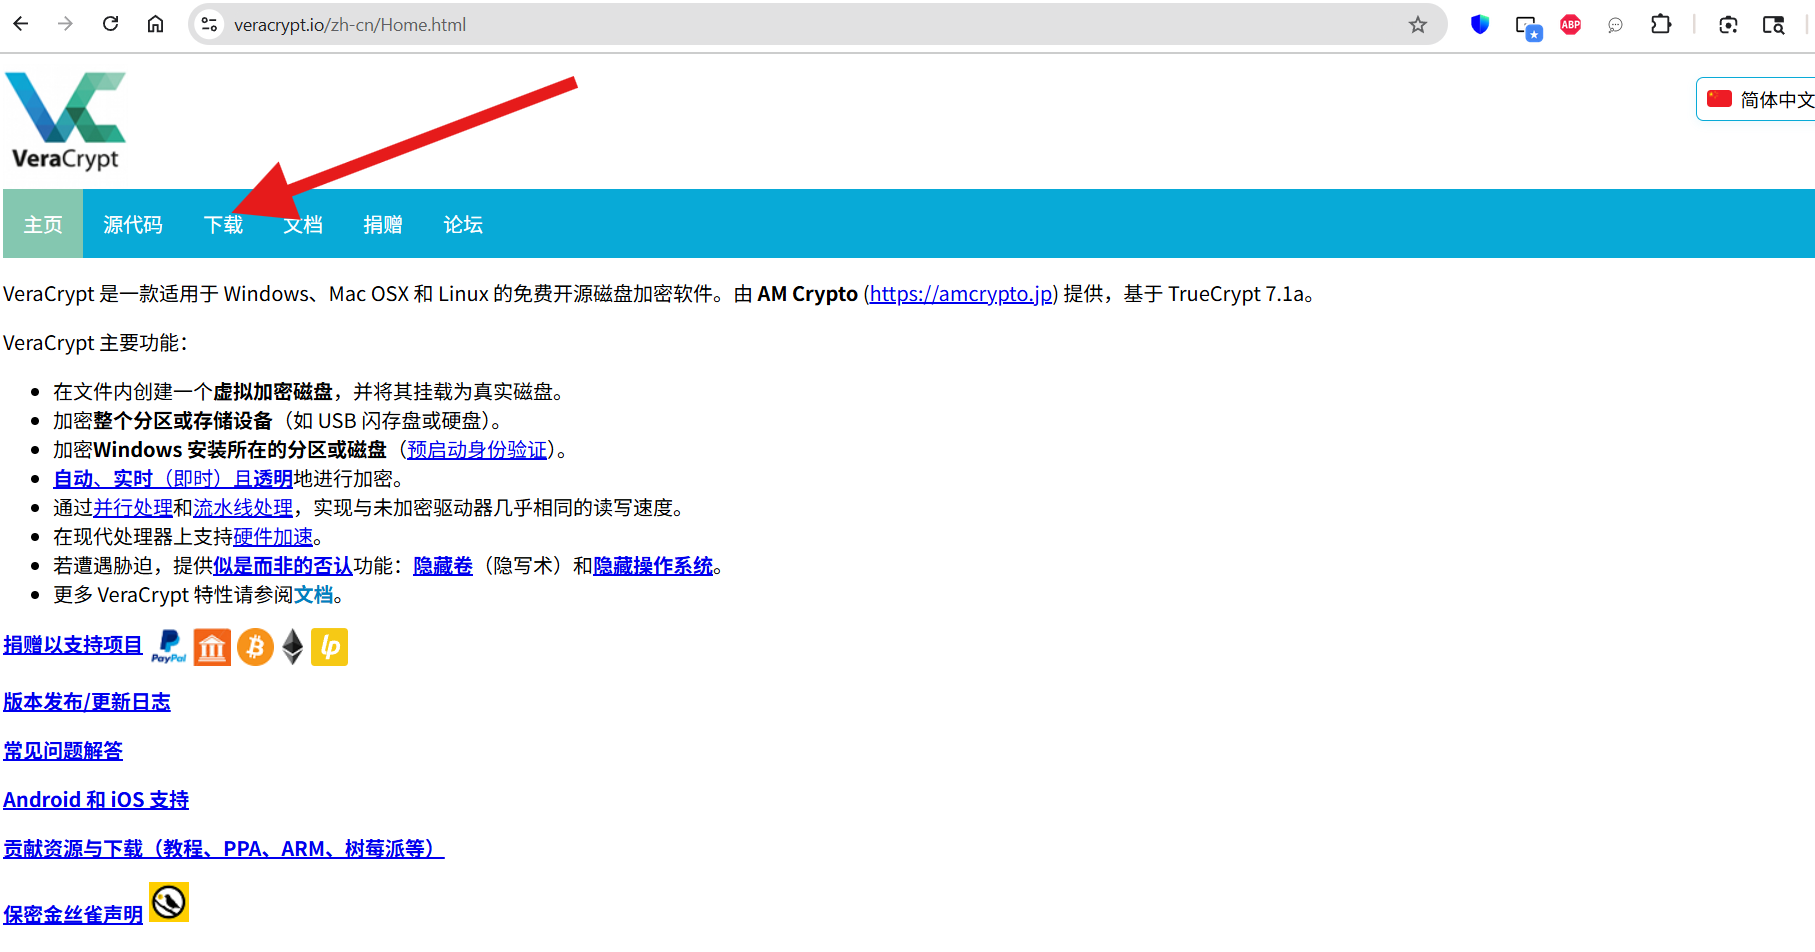Donate via the PayPal icon
The height and width of the screenshot is (952, 1815).
169,646
